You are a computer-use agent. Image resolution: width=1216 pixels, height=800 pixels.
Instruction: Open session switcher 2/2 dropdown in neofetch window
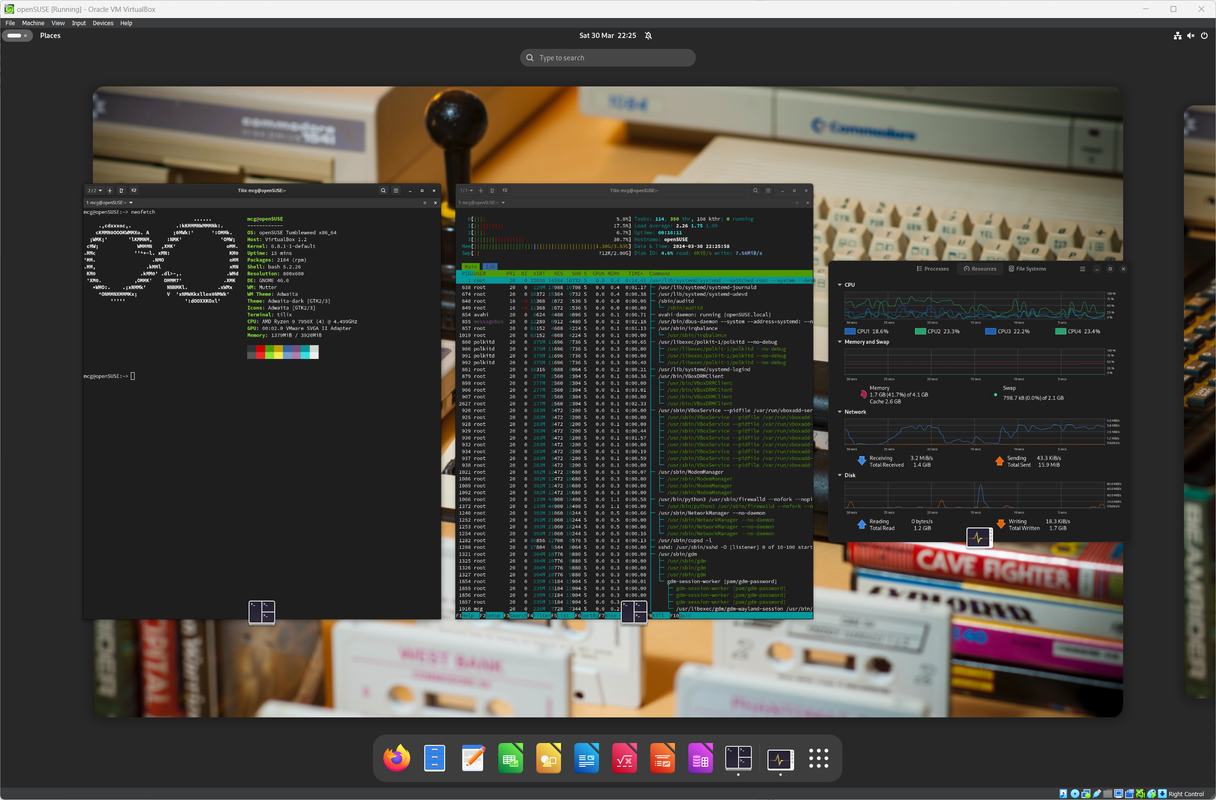95,190
